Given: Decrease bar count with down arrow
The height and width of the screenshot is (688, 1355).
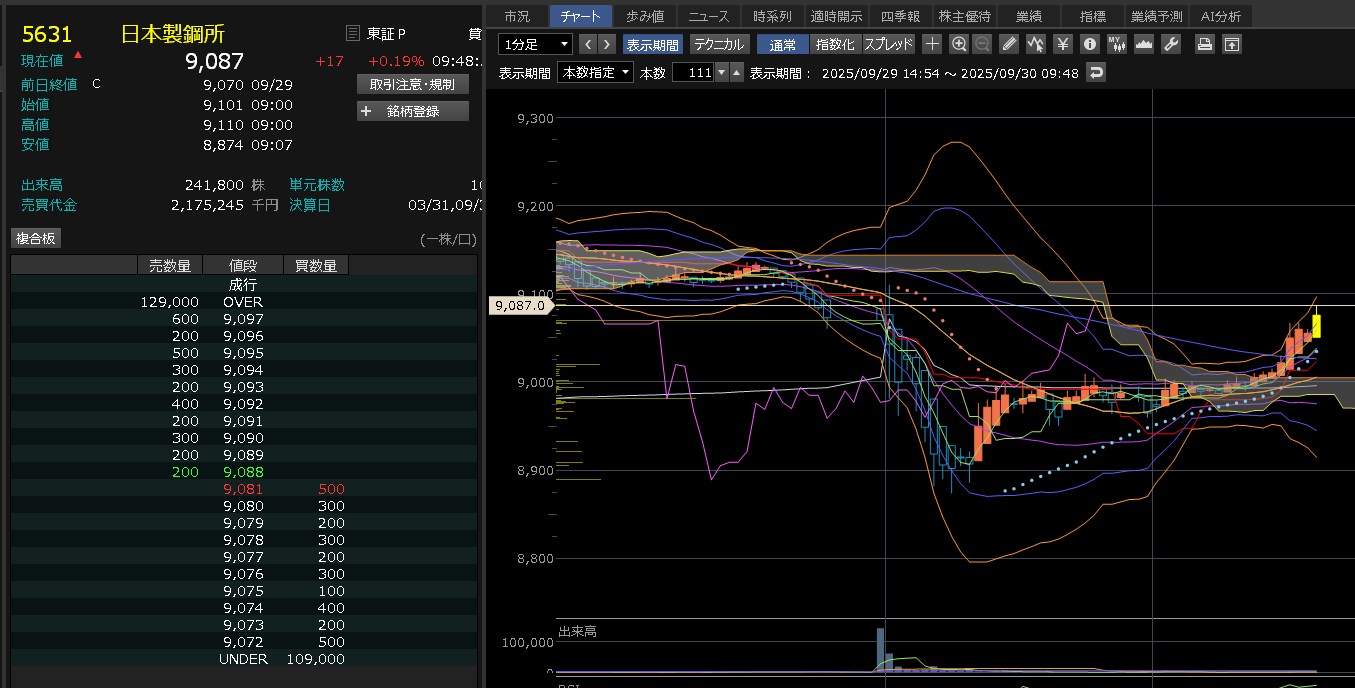Looking at the screenshot, I should [722, 73].
